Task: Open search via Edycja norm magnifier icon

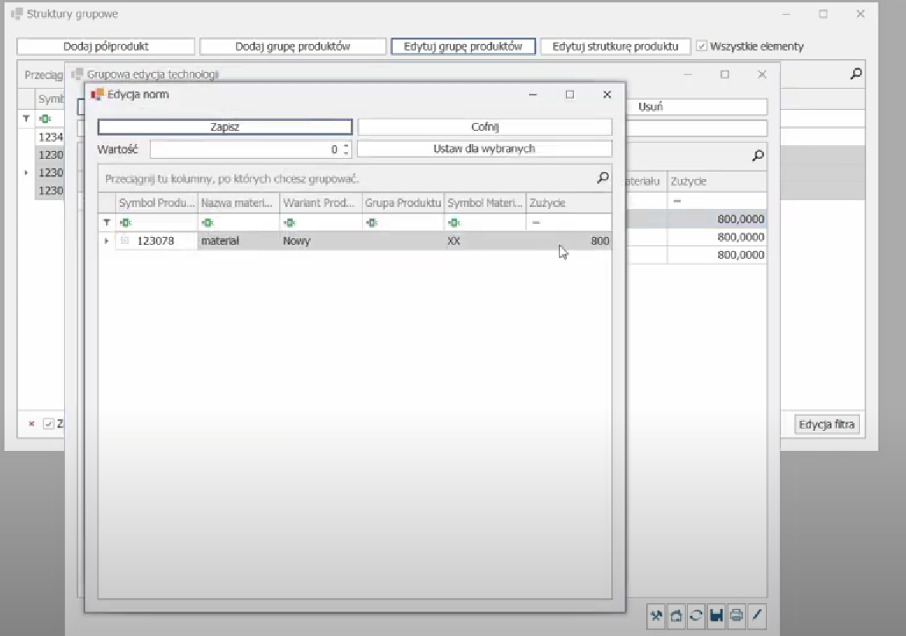Action: 602,178
